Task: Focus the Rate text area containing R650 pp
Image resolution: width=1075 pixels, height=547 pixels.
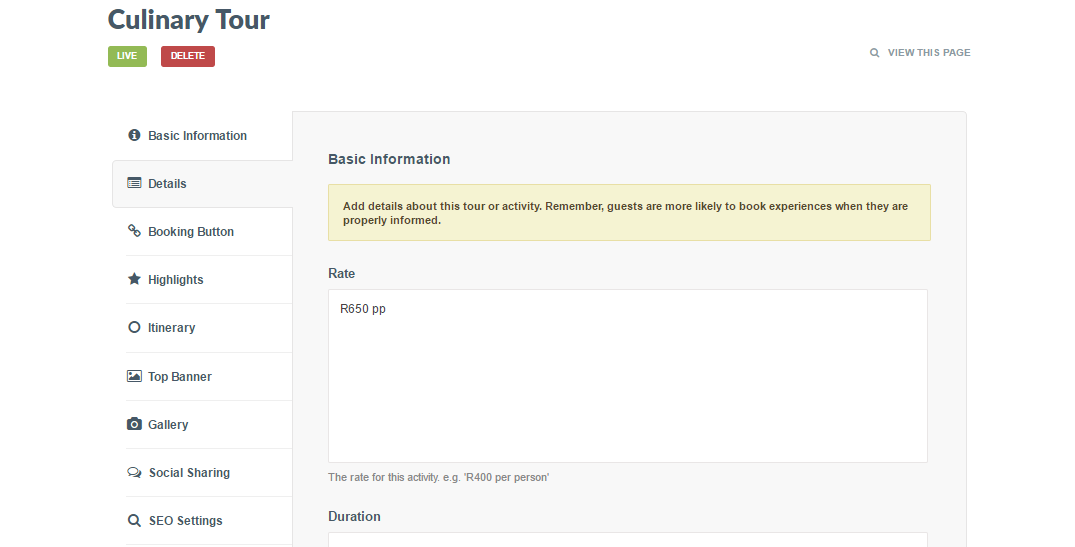Action: pos(627,376)
